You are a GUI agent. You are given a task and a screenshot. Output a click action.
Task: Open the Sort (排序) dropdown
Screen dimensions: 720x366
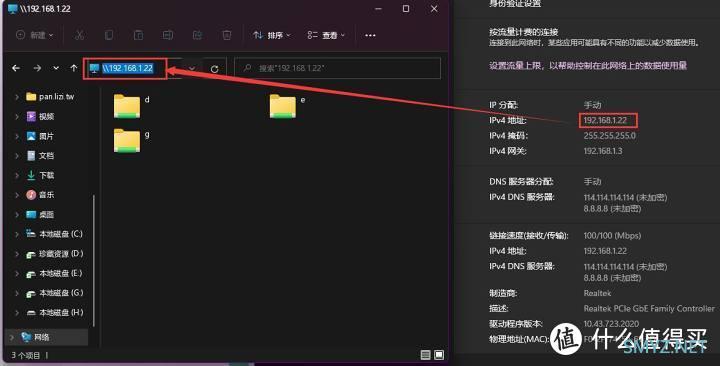(x=271, y=35)
